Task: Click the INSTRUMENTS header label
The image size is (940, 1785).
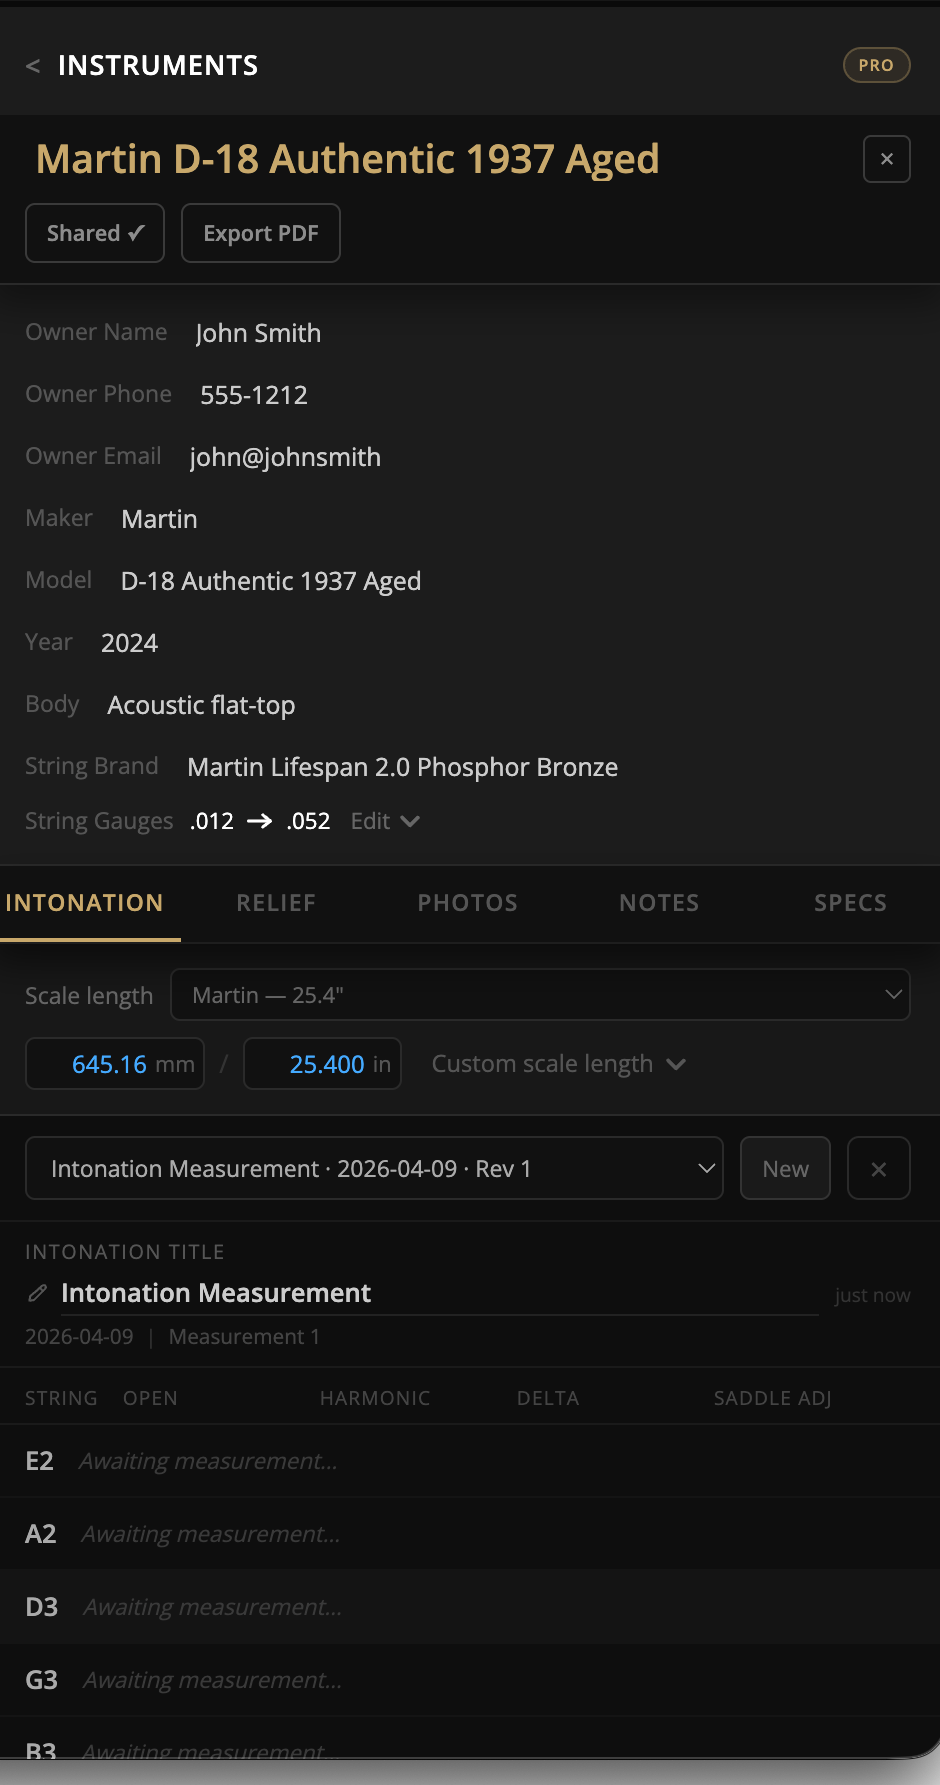Action: point(158,66)
